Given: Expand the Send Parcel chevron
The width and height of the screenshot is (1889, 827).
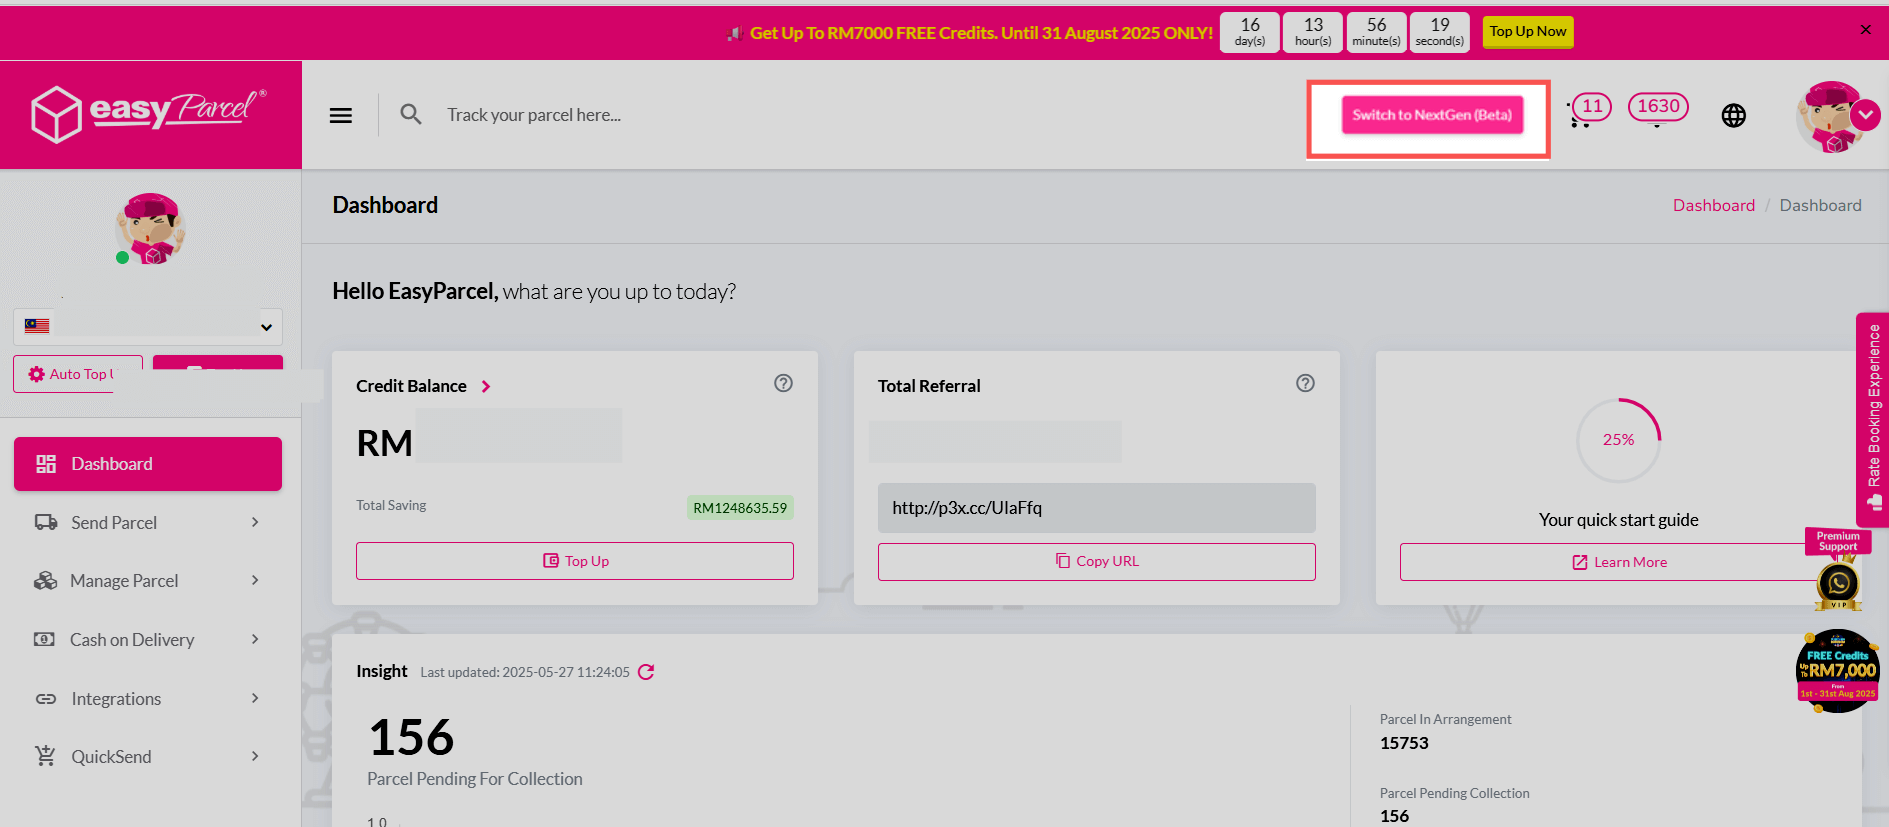Looking at the screenshot, I should coord(255,522).
